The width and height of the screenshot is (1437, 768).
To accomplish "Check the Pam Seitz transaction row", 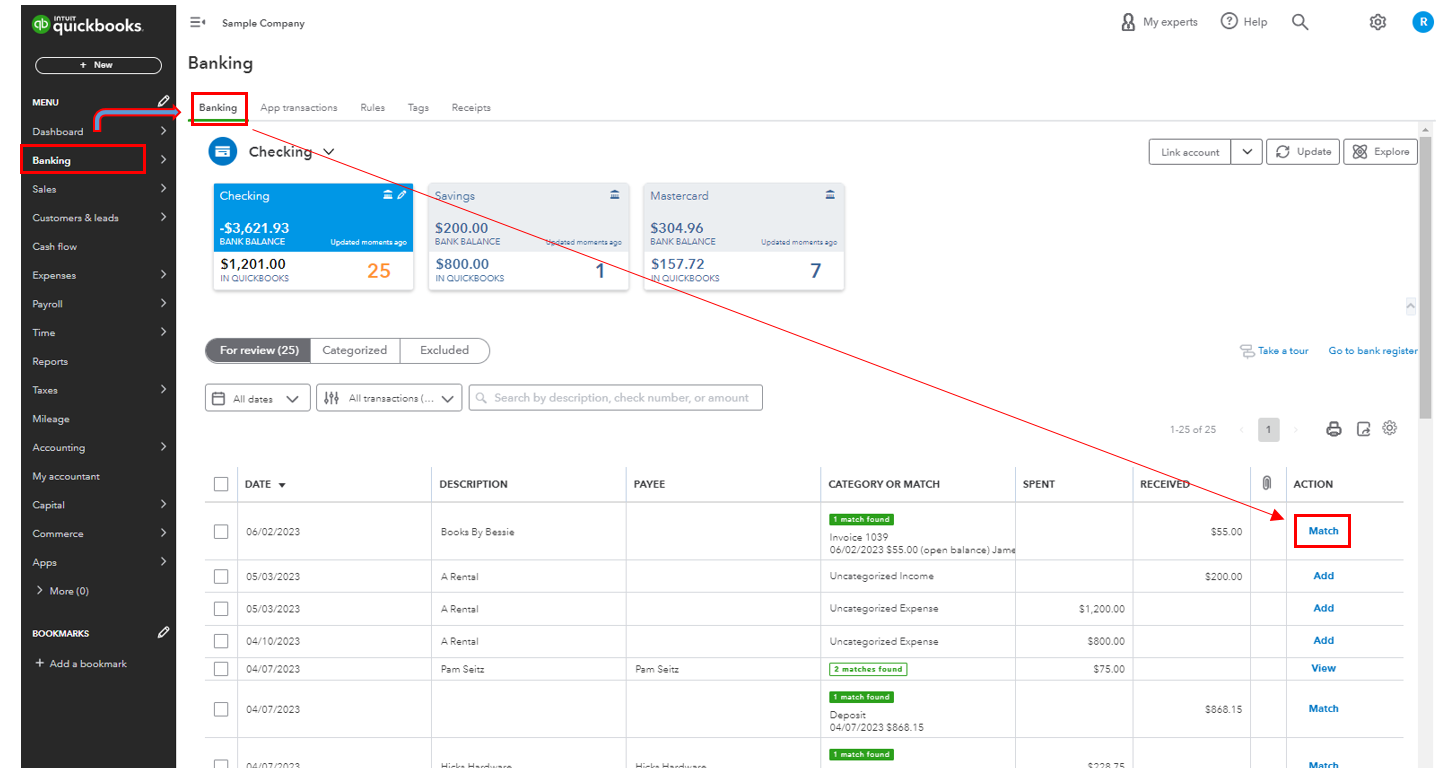I will pos(221,669).
